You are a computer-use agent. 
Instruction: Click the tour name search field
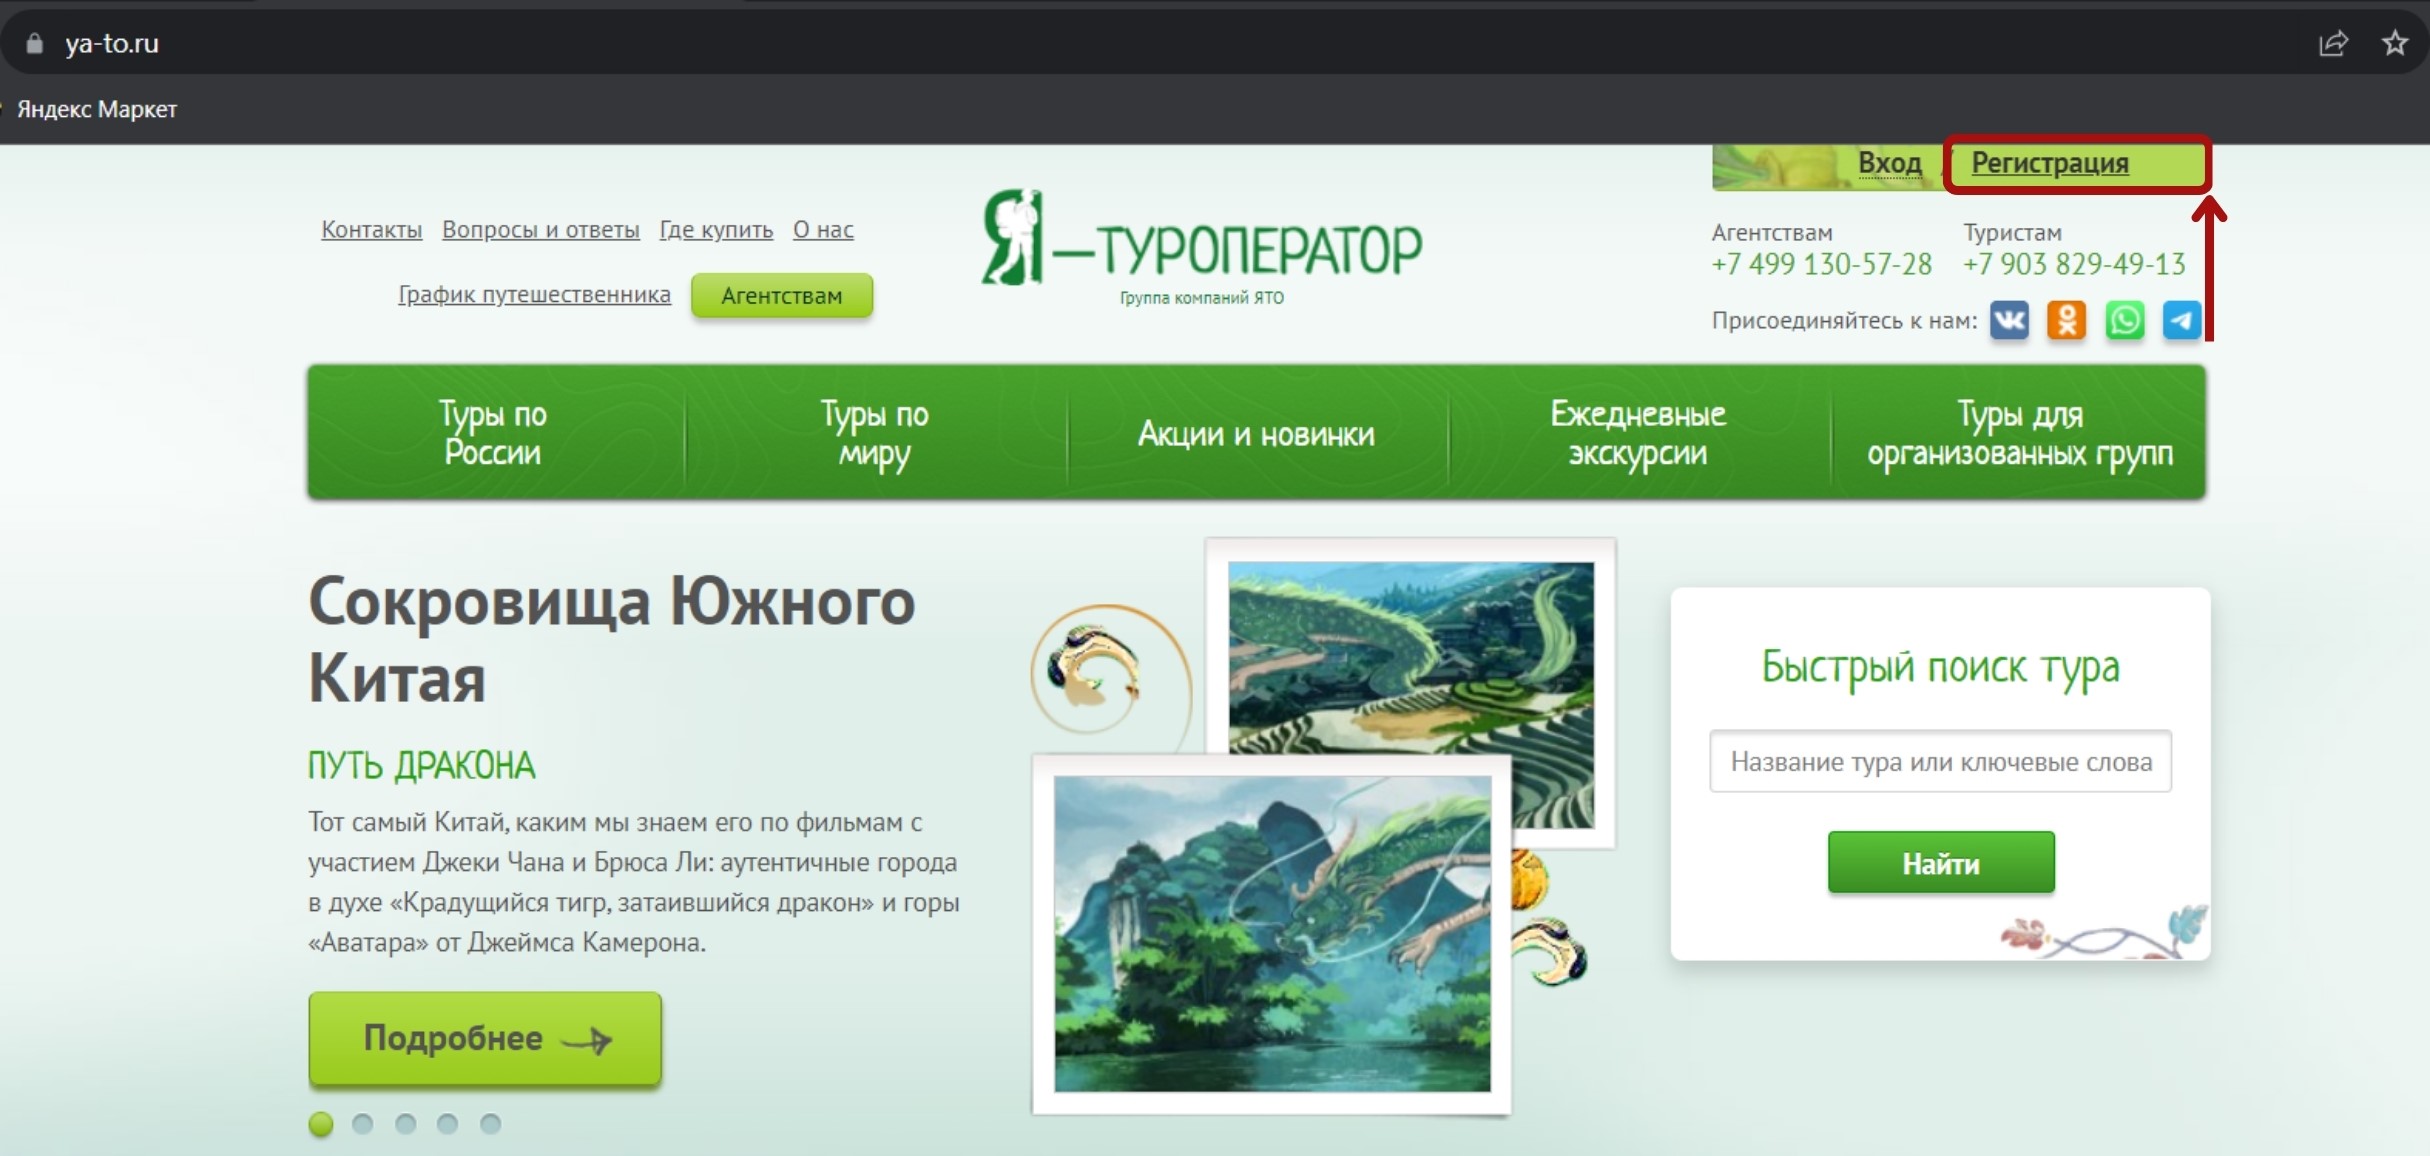click(x=1940, y=762)
